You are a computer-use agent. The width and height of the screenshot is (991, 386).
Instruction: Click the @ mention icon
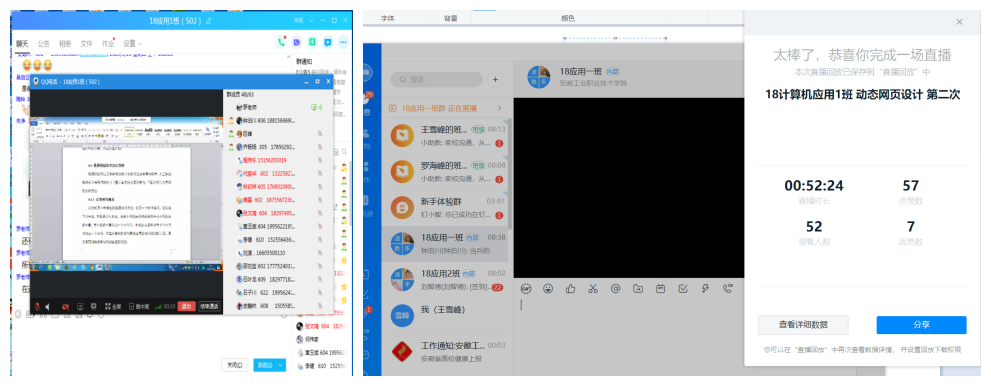click(616, 289)
